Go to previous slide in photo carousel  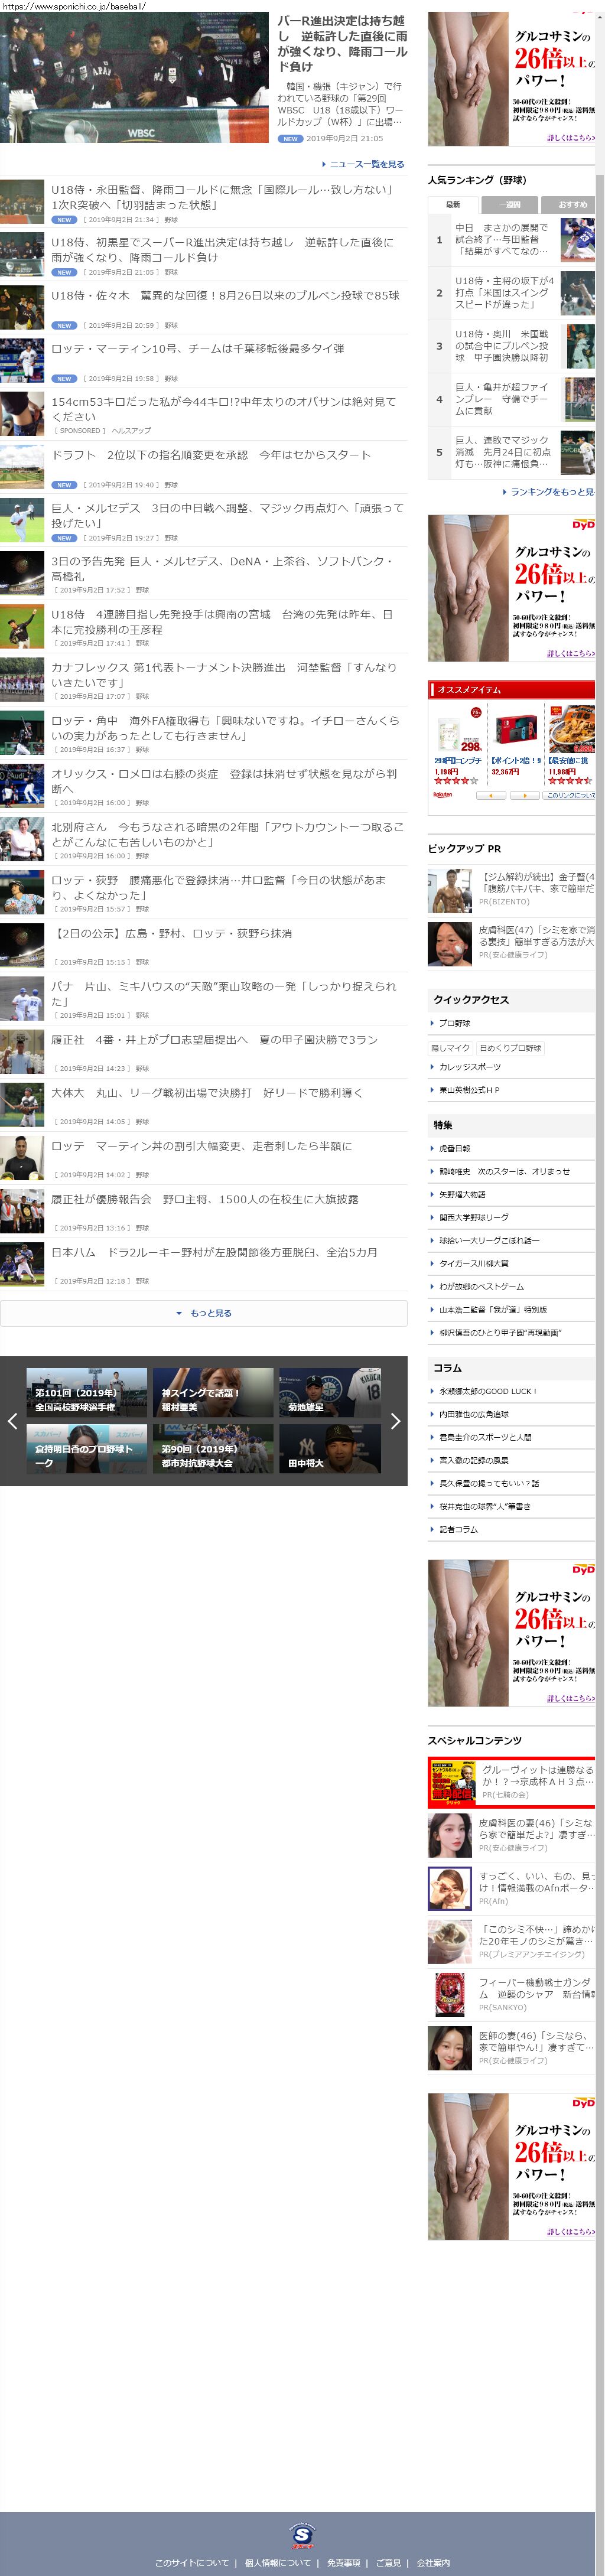click(12, 1420)
